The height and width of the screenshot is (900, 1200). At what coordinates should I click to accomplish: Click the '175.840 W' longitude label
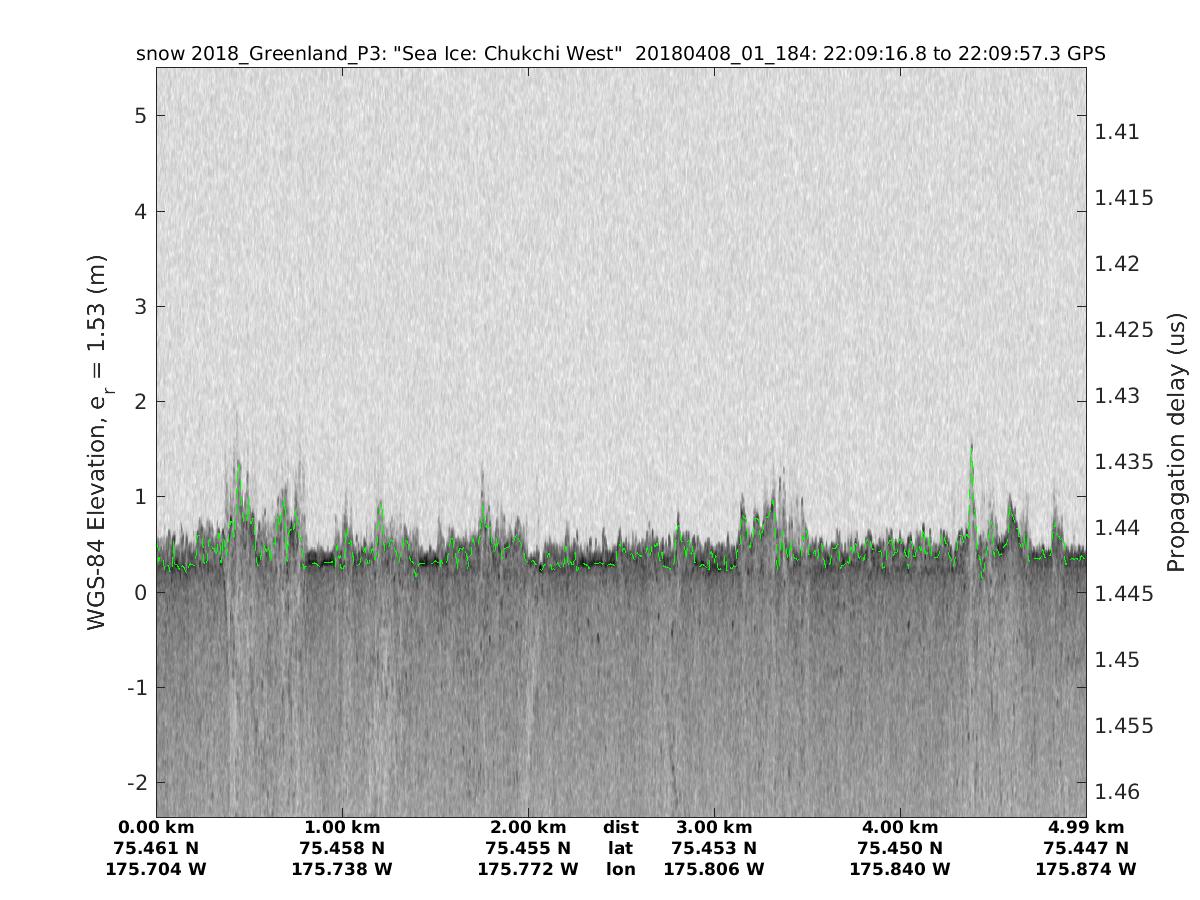click(x=900, y=869)
